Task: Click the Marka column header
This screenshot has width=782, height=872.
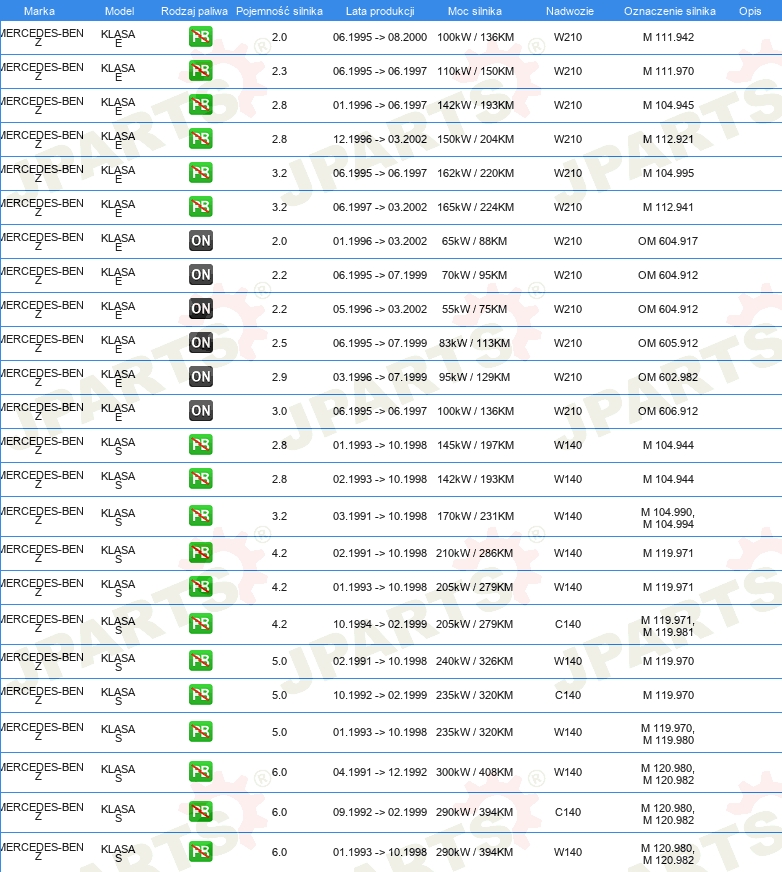Action: point(39,11)
